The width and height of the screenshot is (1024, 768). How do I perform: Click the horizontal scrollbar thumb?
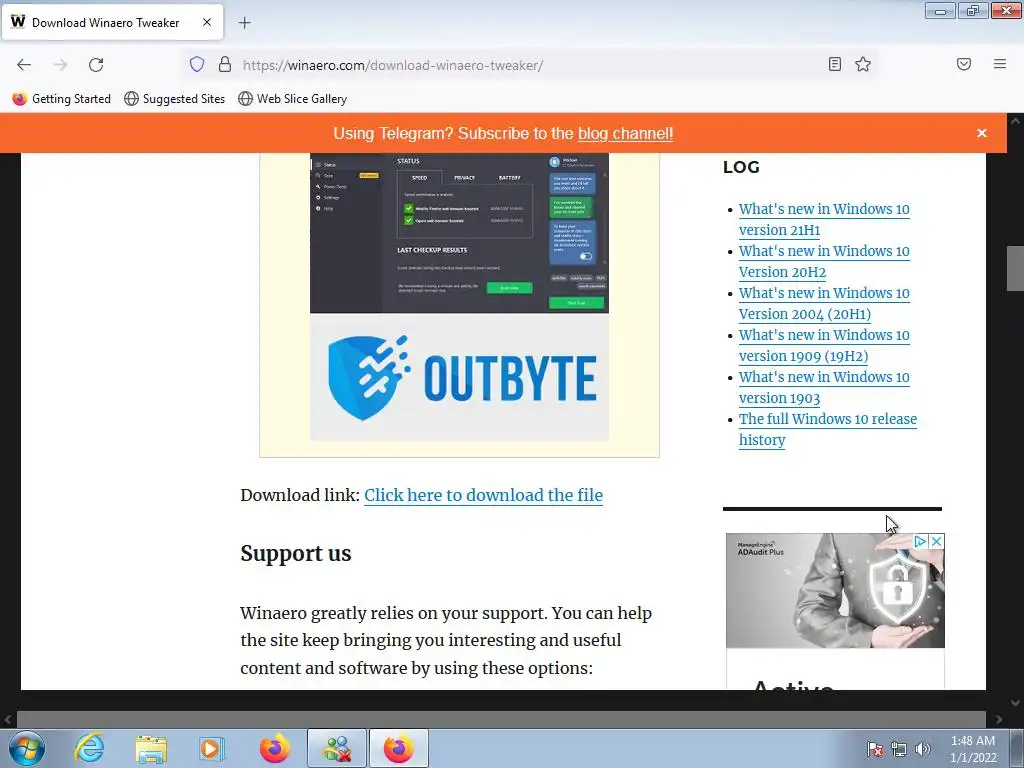[x=501, y=719]
